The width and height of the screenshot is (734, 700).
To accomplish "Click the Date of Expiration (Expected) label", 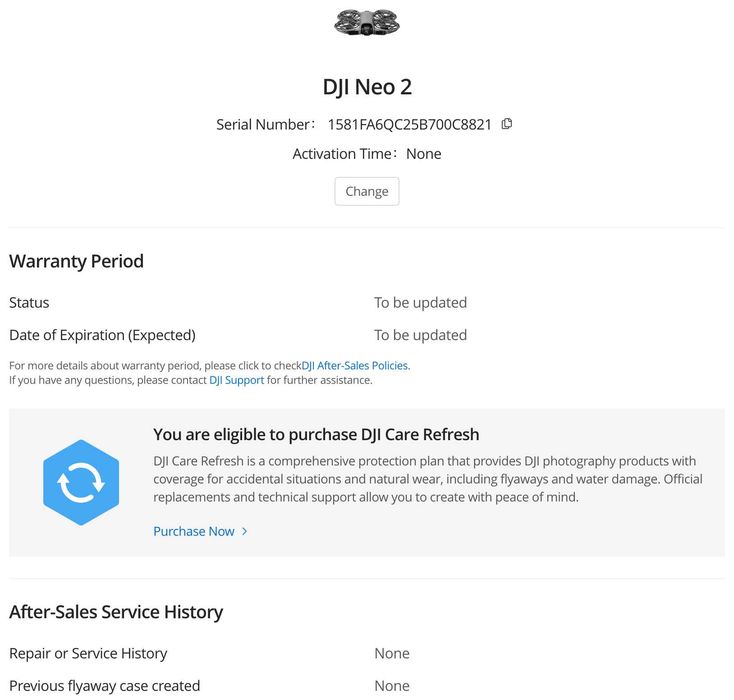I will 102,335.
